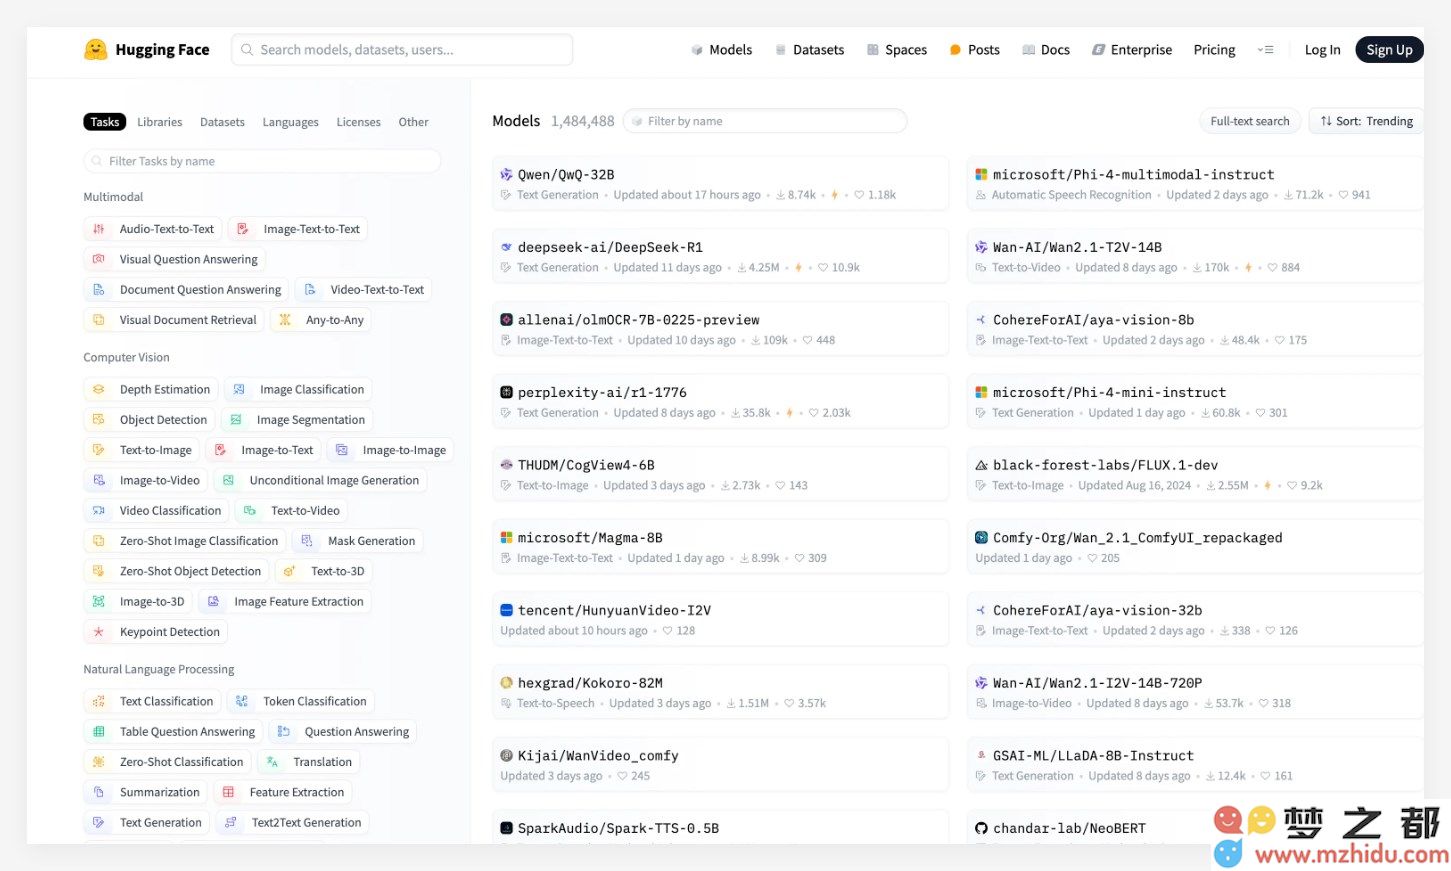Select the Video-Text-to-Text task tag
The image size is (1451, 871).
tap(364, 290)
